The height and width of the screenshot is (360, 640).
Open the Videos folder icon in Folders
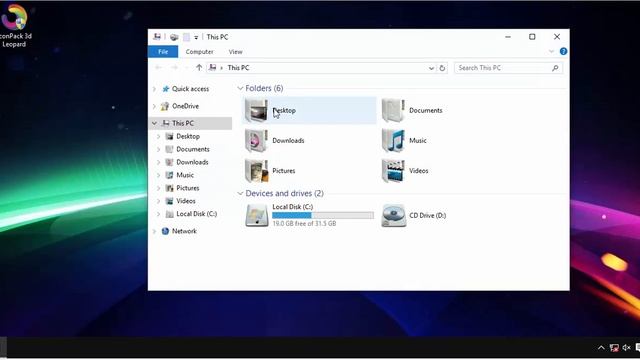[393, 171]
